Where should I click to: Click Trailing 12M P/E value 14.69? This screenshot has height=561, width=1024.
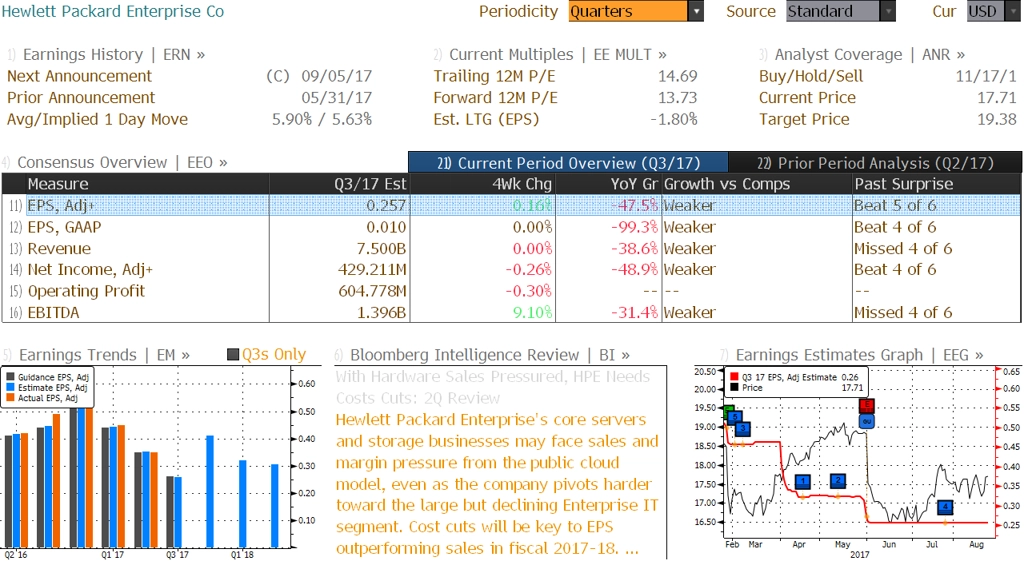(677, 76)
